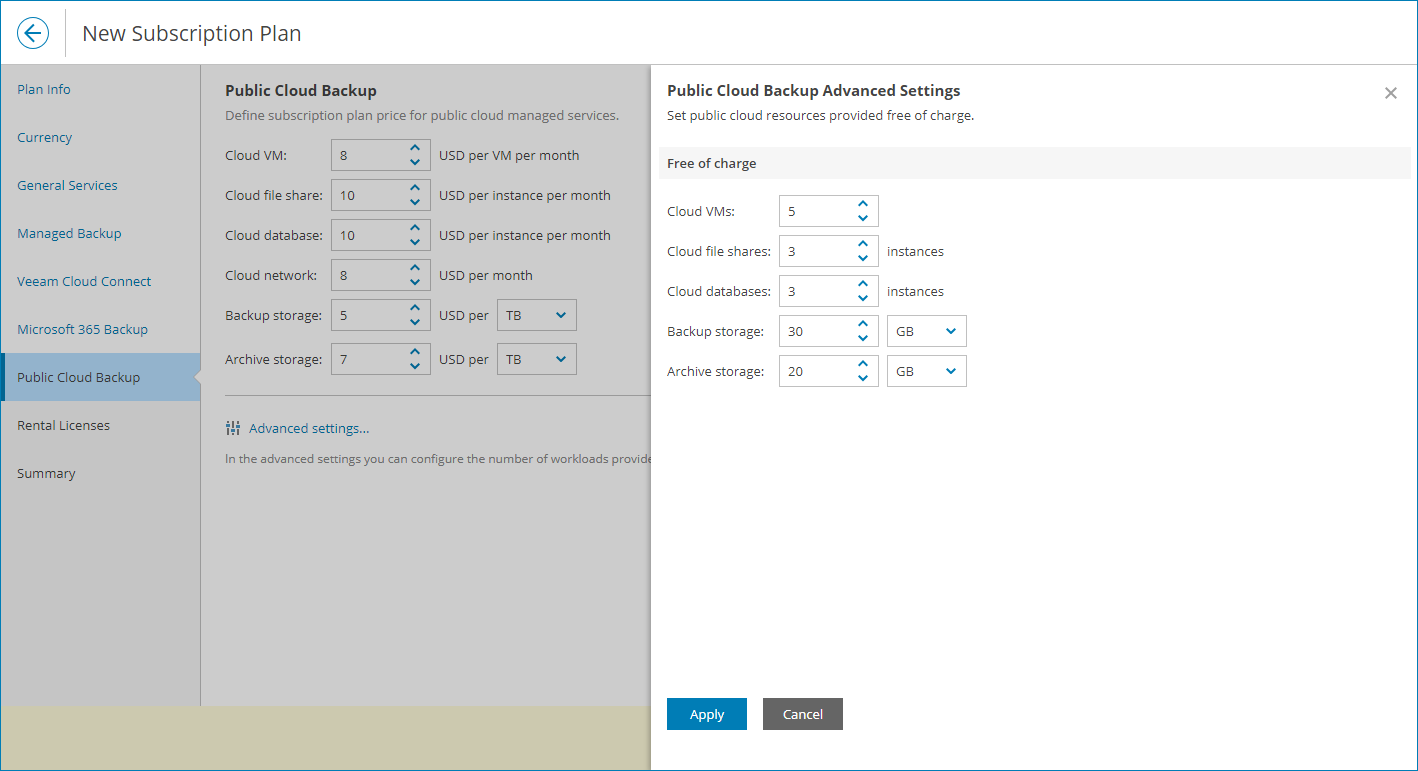Cancel the advanced settings changes
Viewport: 1418px width, 771px height.
pyautogui.click(x=802, y=714)
